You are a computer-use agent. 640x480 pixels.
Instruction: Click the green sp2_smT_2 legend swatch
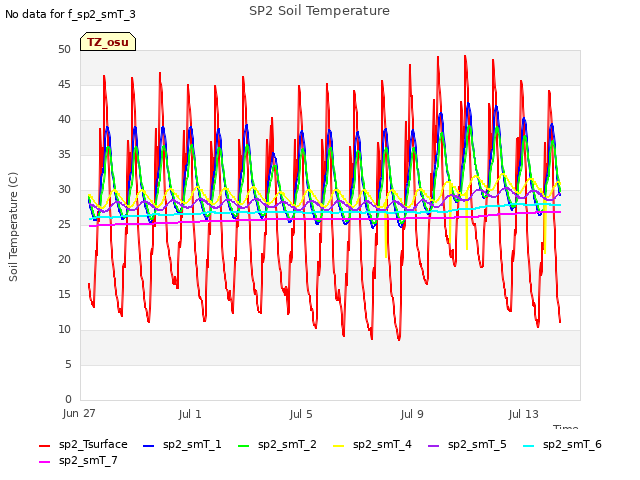pyautogui.click(x=243, y=446)
